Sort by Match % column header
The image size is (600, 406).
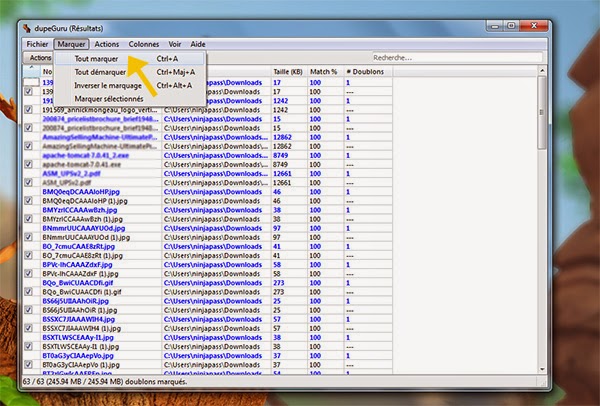coord(323,72)
